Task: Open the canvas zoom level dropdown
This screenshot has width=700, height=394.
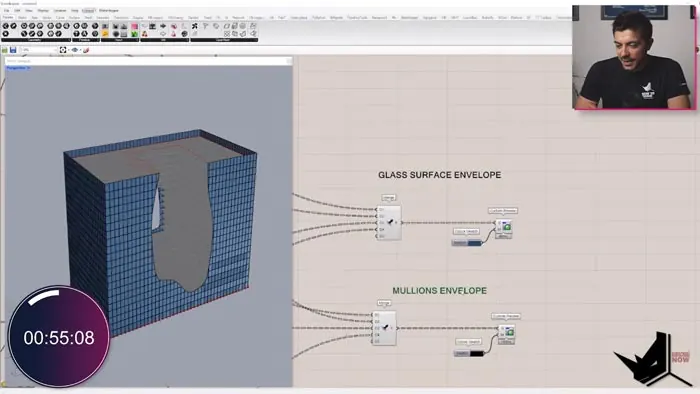Action: click(x=38, y=50)
